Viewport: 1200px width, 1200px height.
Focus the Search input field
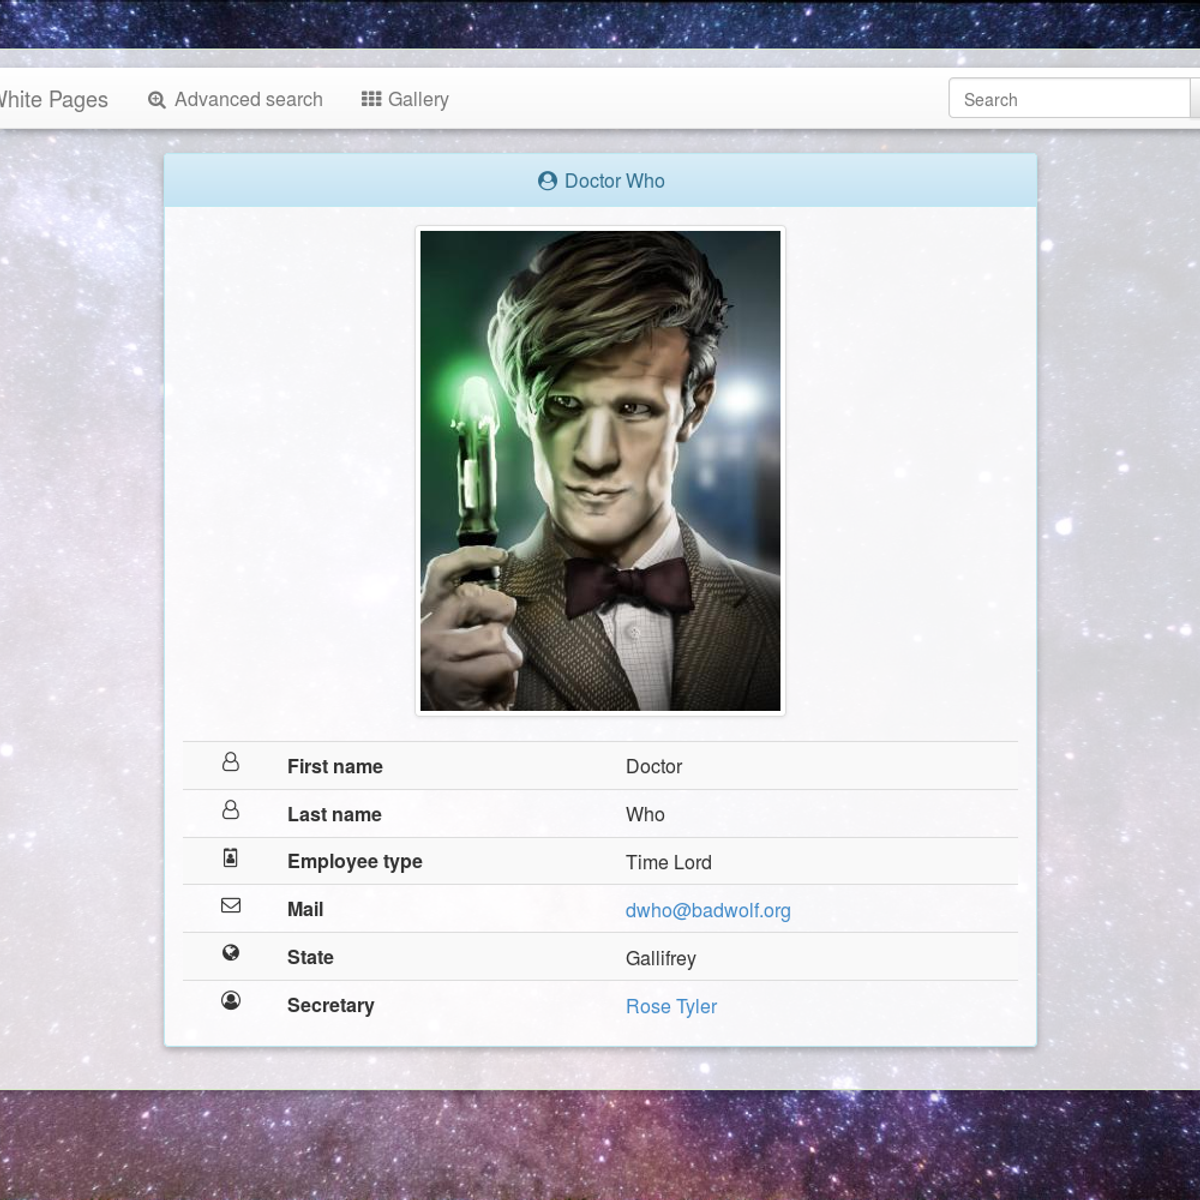point(1068,99)
